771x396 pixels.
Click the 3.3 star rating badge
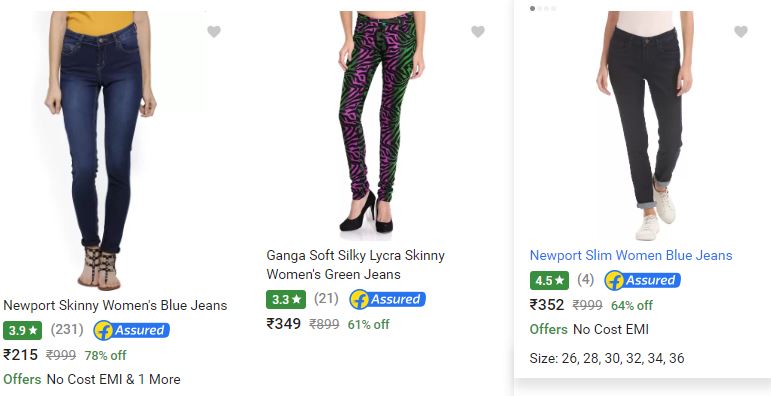tap(286, 299)
